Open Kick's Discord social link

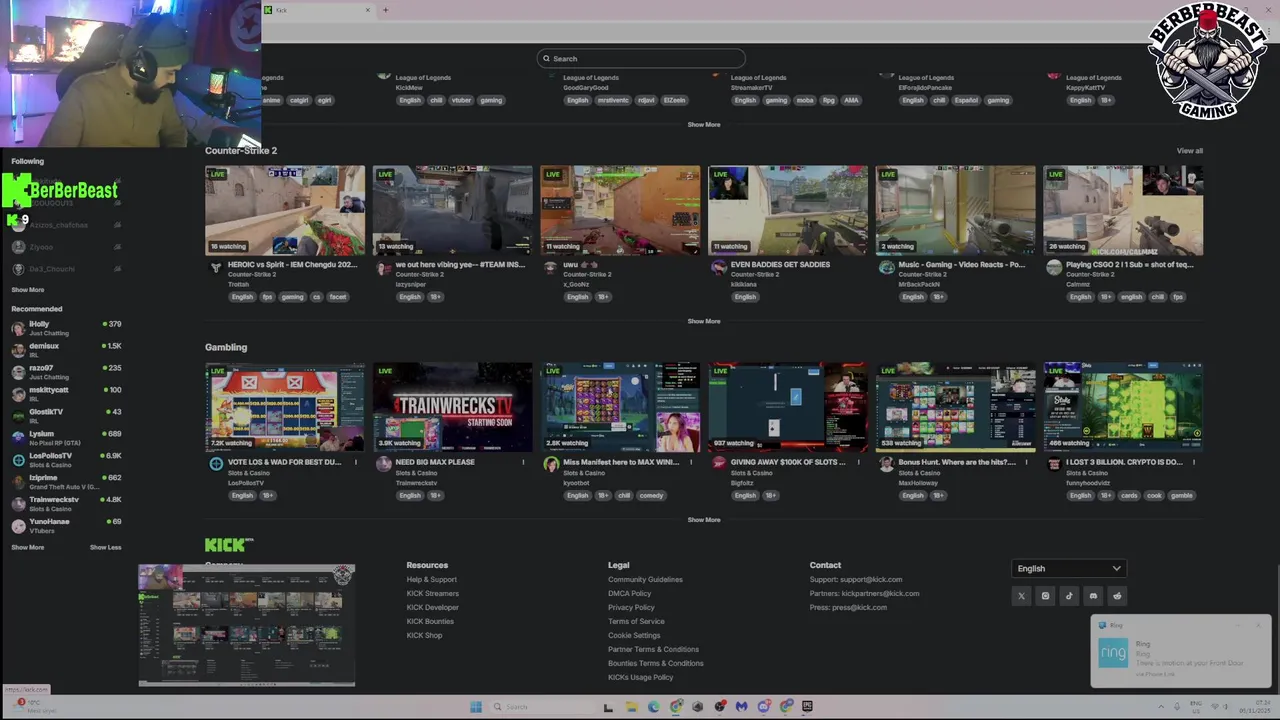pos(1093,596)
